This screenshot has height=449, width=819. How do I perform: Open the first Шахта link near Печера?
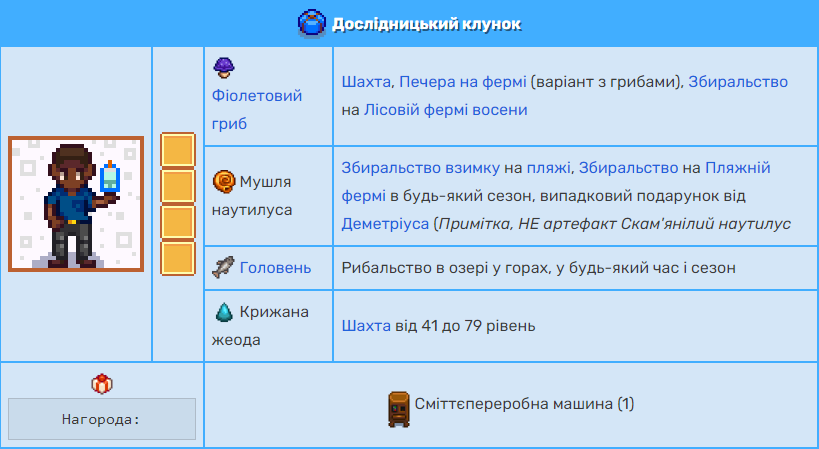coord(366,82)
